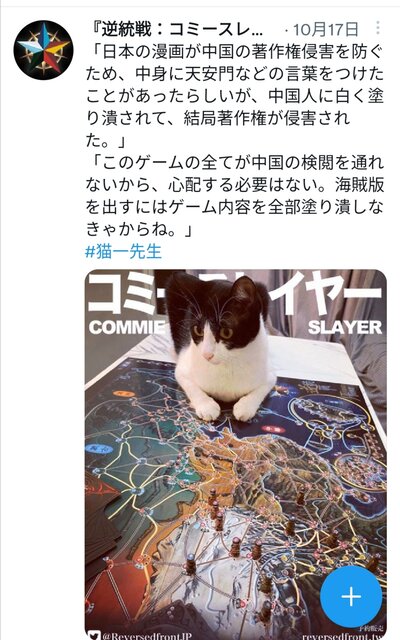Click the 10月17日 tweet timestamp
The width and height of the screenshot is (400, 640).
(x=325, y=29)
